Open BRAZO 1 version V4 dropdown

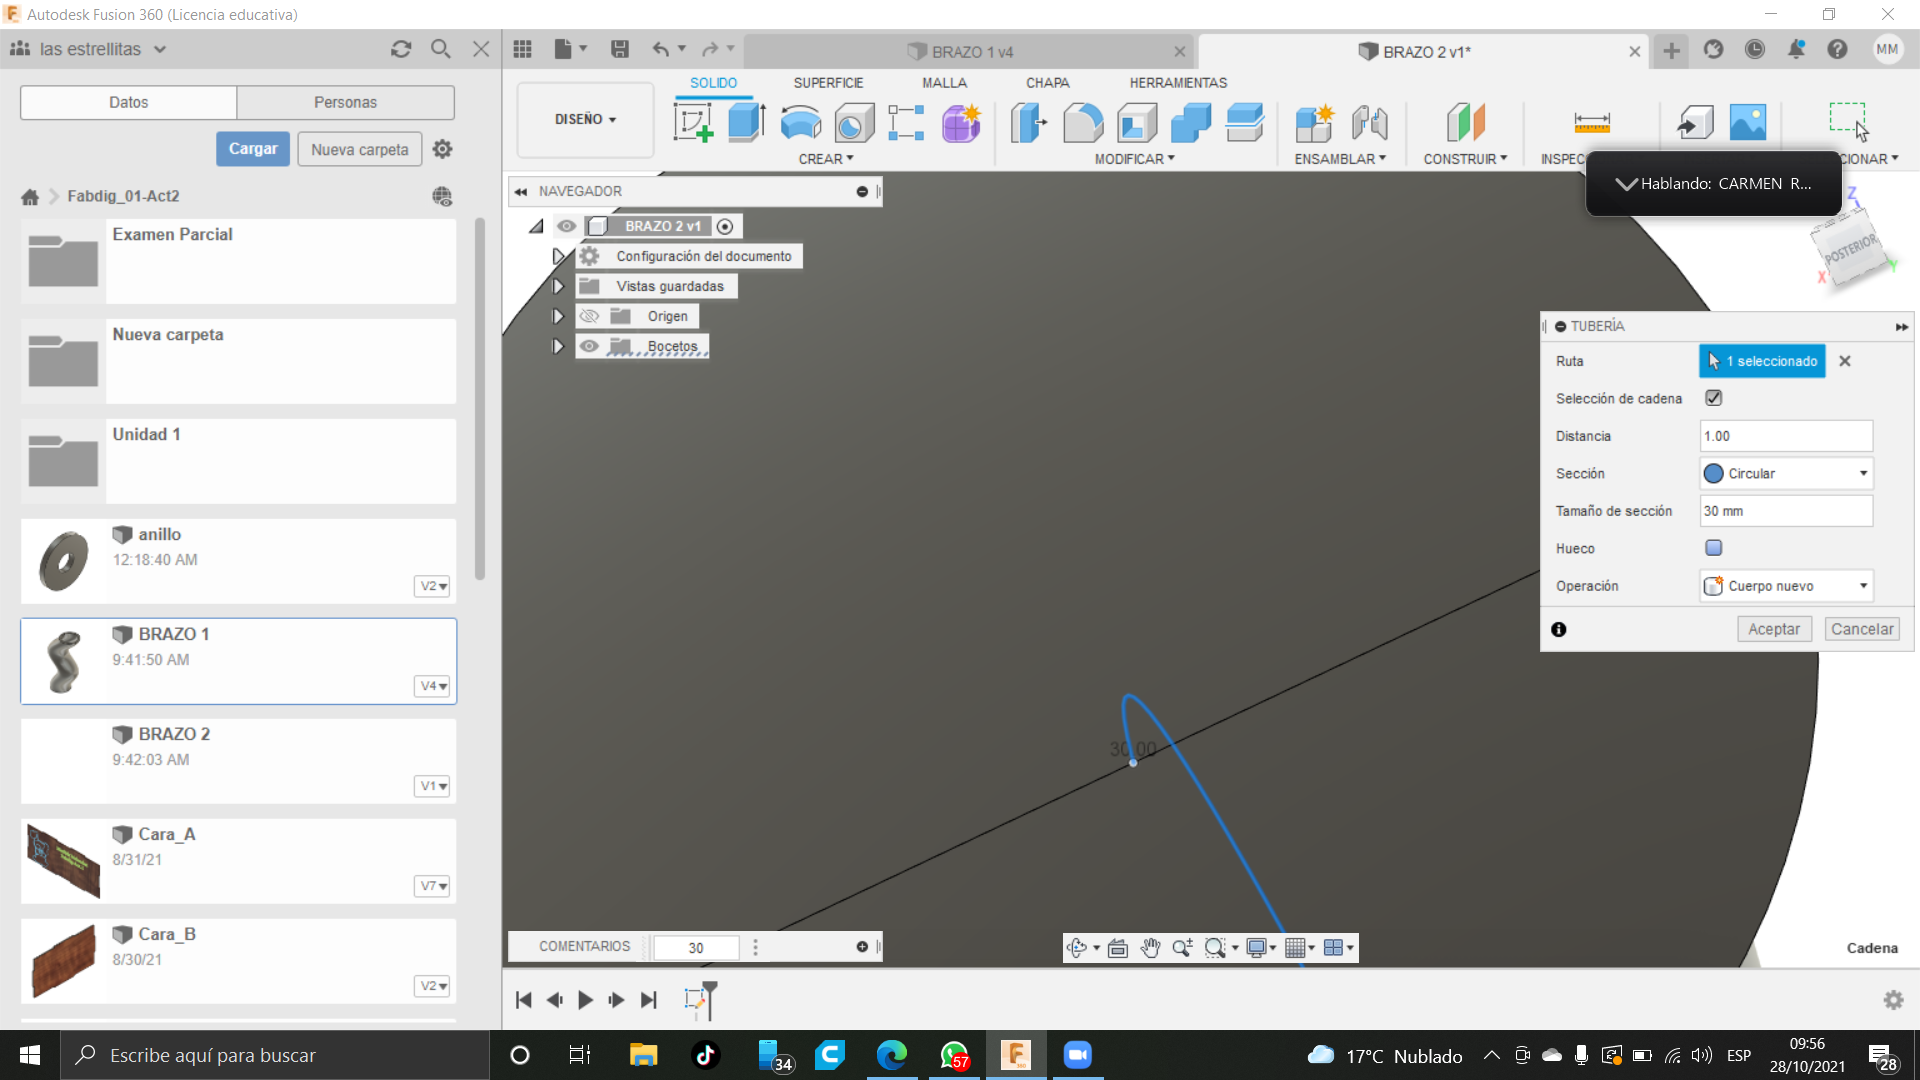pos(432,686)
